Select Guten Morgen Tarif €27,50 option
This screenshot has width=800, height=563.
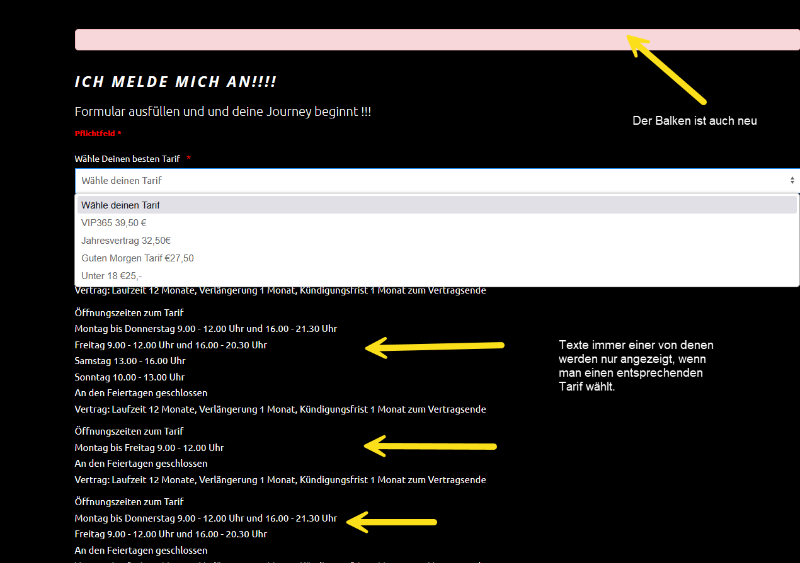[x=437, y=258]
